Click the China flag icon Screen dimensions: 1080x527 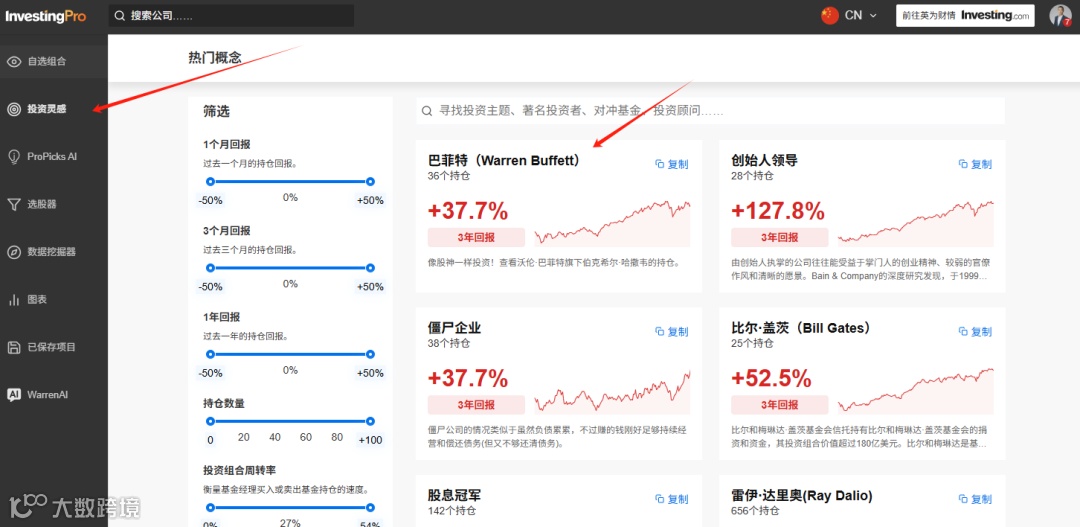[x=830, y=15]
